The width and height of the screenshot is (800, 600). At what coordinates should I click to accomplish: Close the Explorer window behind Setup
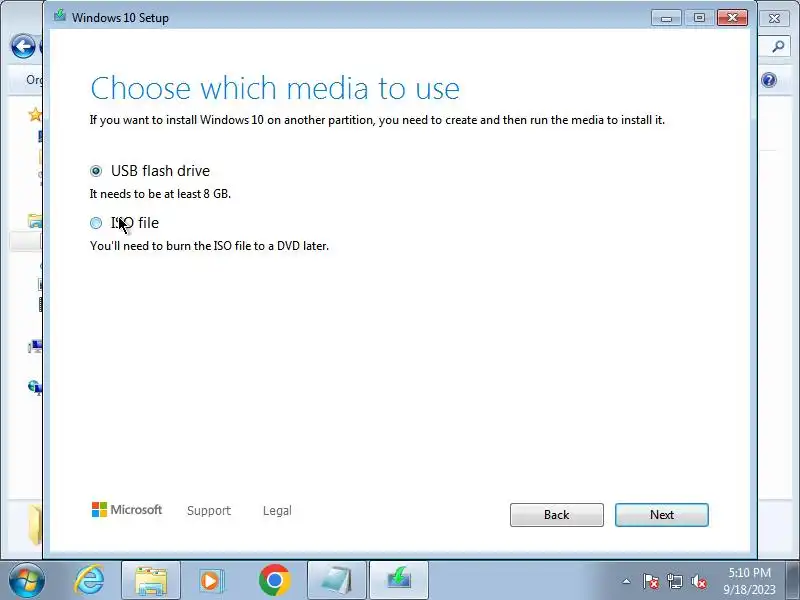pos(774,18)
